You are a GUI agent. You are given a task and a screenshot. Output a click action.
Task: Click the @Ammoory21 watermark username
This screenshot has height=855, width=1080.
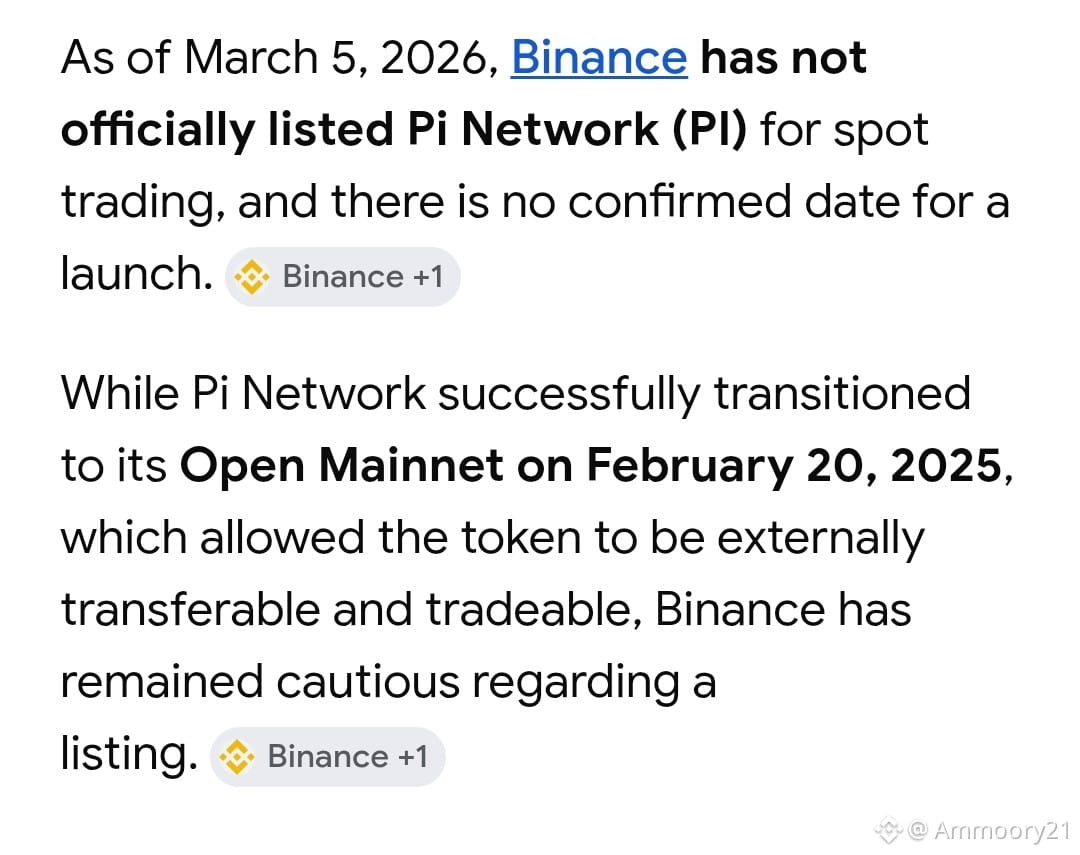[989, 830]
